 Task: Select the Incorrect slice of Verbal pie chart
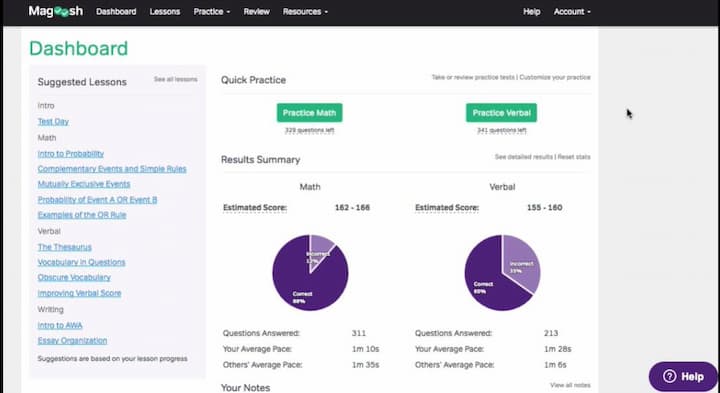(521, 264)
